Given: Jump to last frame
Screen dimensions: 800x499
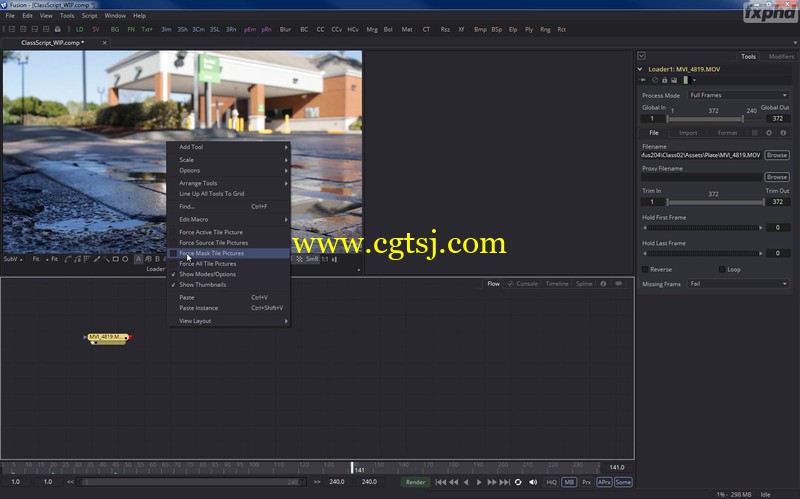Looking at the screenshot, I should coord(505,482).
